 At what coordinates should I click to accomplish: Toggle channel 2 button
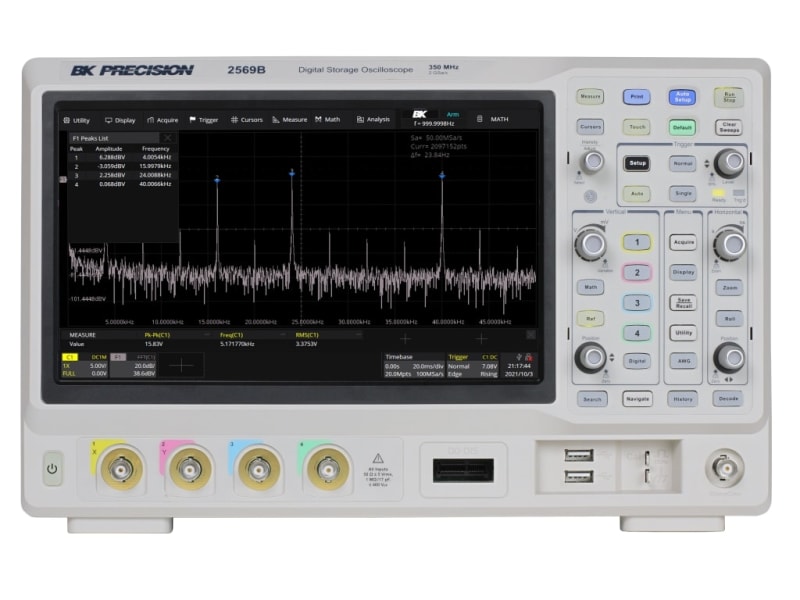637,272
